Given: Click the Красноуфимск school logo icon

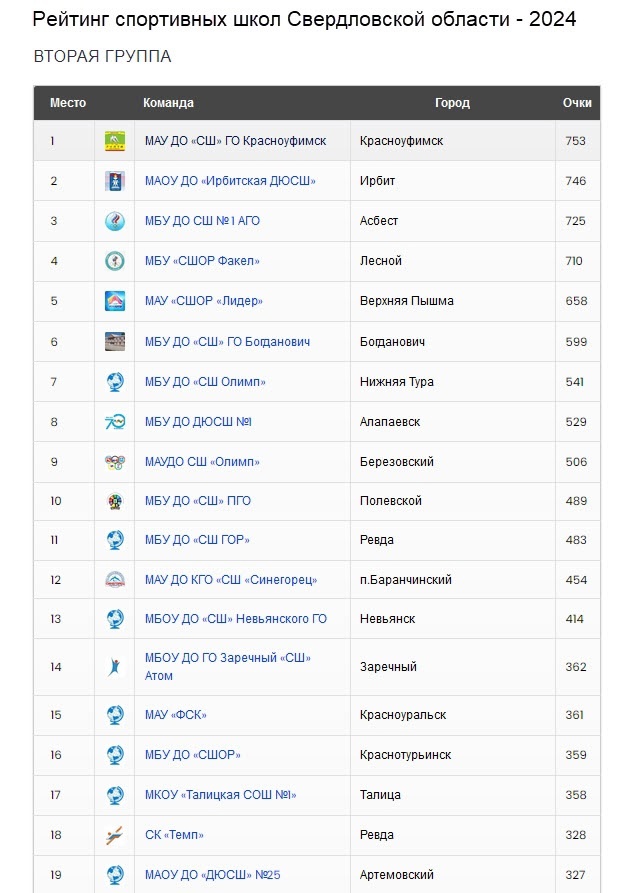Looking at the screenshot, I should 114,141.
